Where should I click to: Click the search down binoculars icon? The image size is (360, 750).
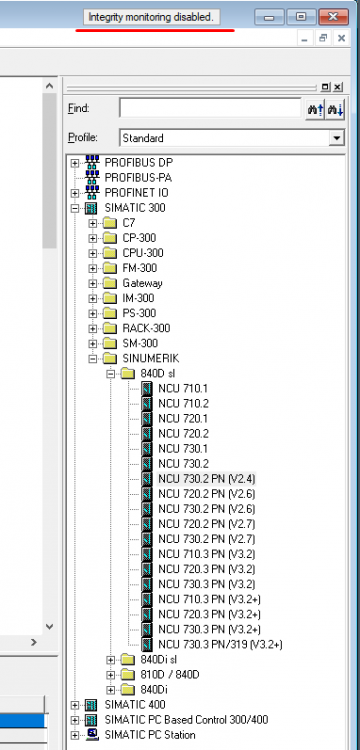335,110
